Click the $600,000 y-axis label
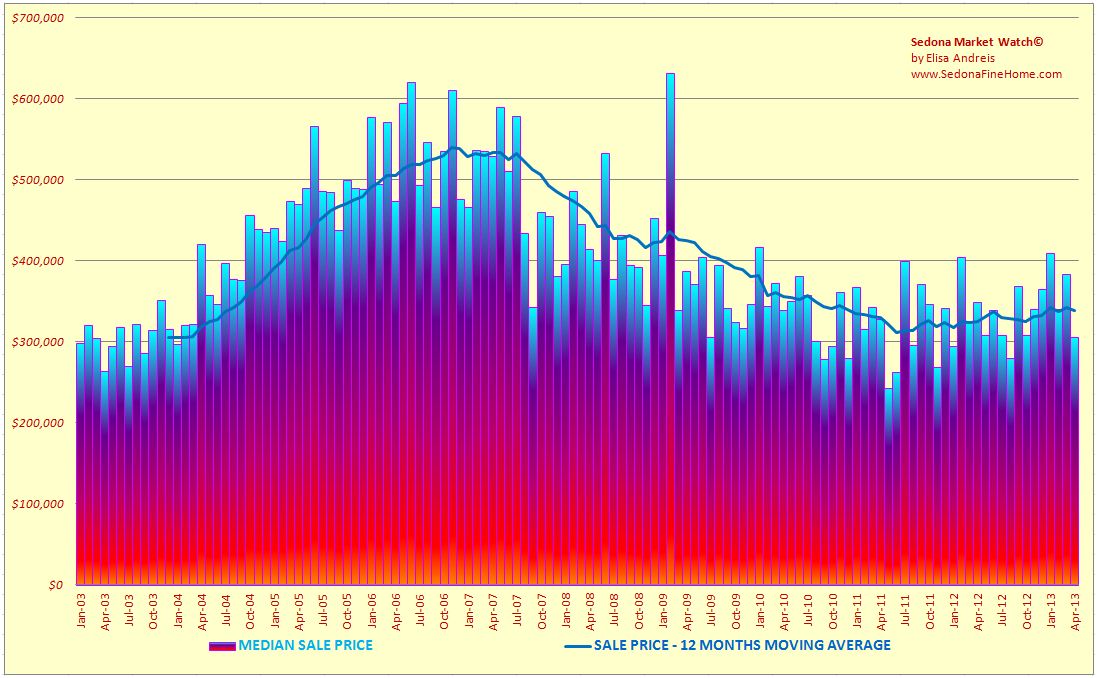The height and width of the screenshot is (678, 1097). tap(38, 99)
